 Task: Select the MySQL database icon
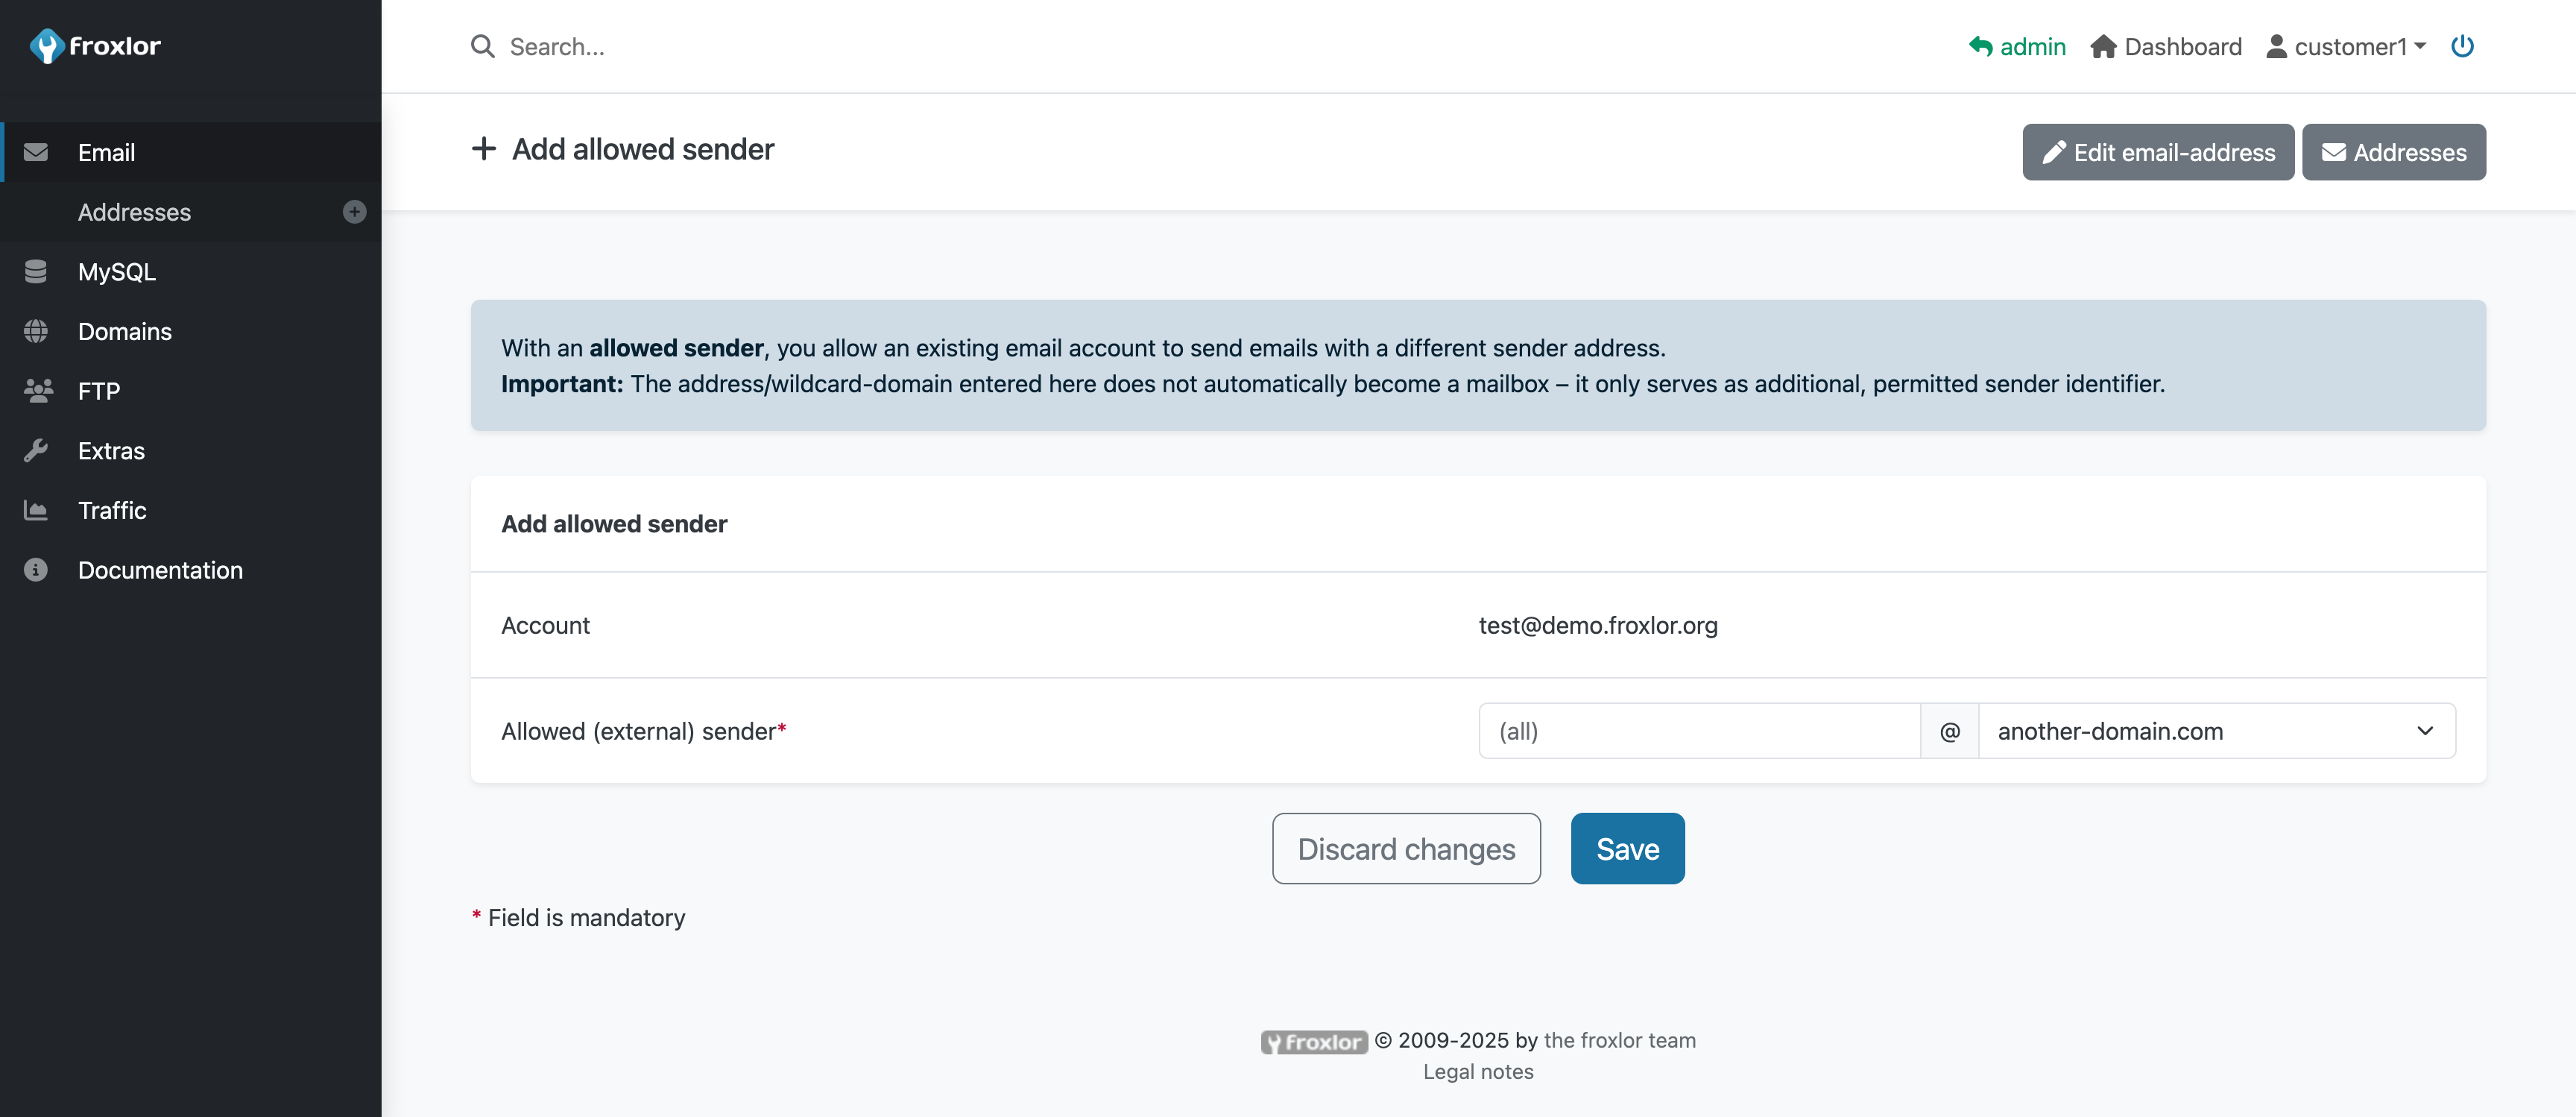[37, 271]
